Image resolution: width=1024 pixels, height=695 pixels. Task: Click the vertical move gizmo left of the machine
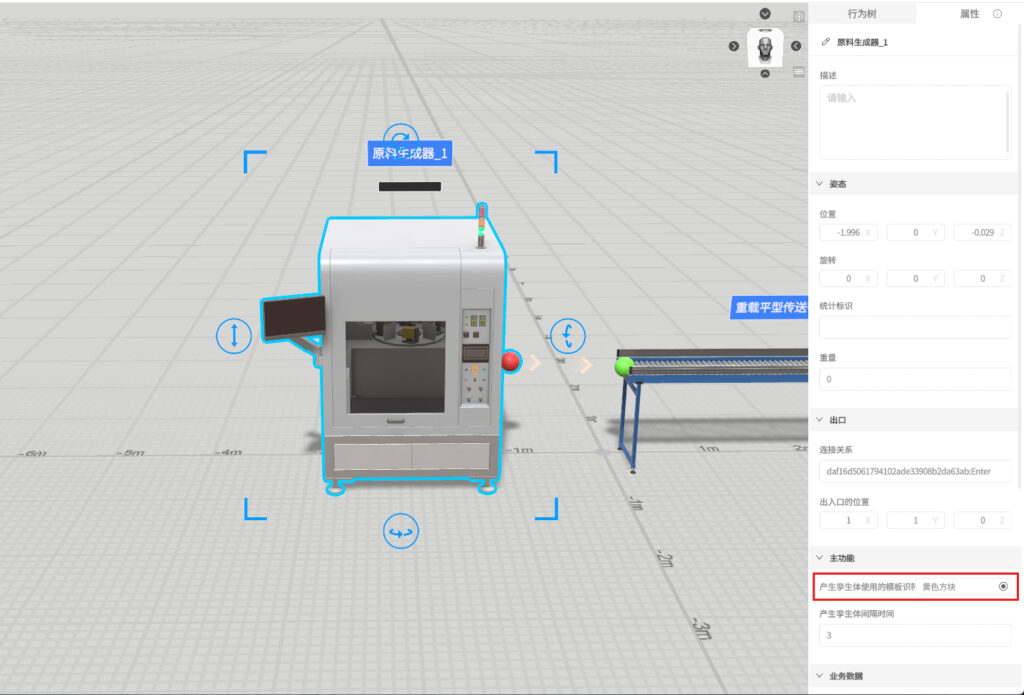click(233, 336)
